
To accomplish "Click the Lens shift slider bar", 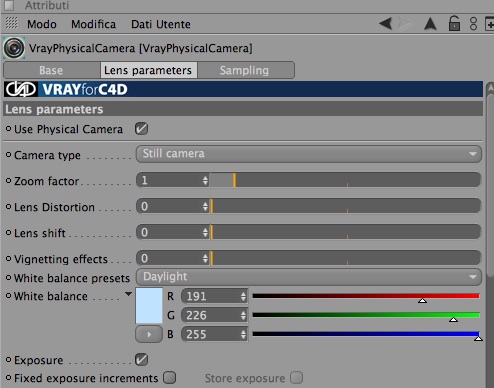I will (x=345, y=232).
